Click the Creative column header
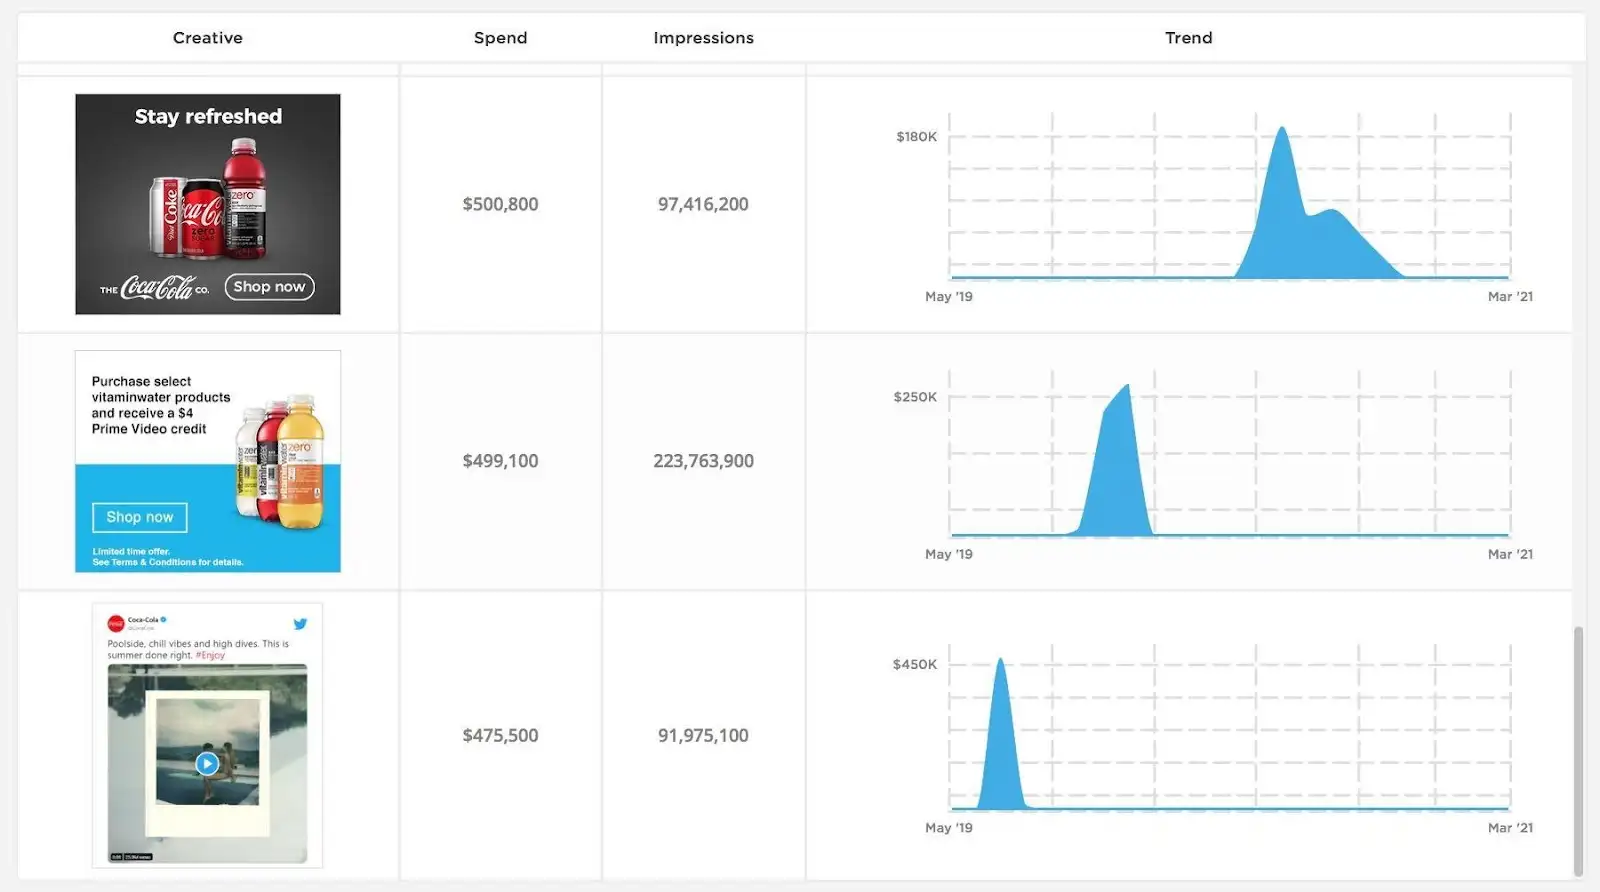 point(207,38)
